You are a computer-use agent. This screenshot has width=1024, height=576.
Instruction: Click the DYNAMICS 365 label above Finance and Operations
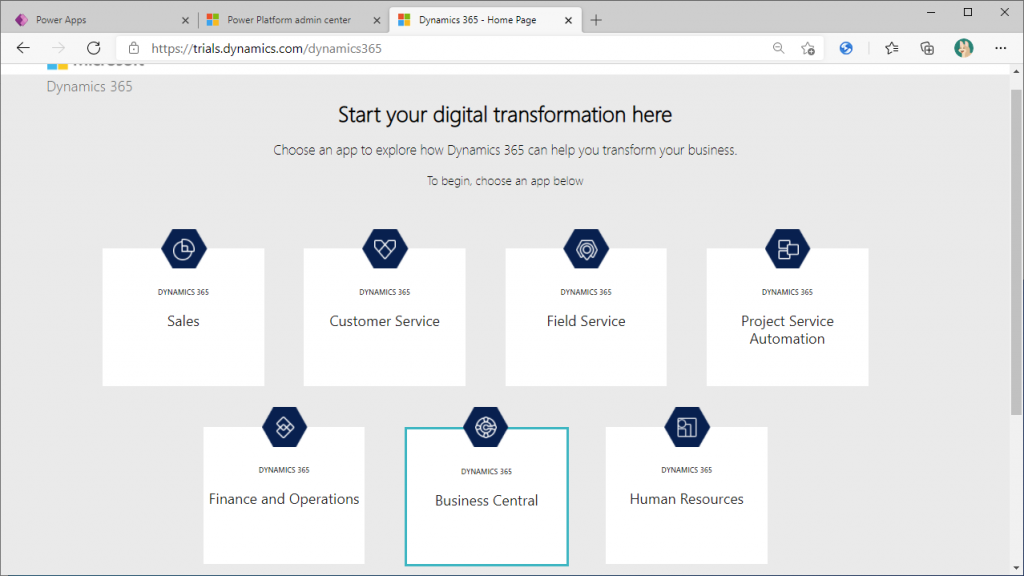pos(284,470)
